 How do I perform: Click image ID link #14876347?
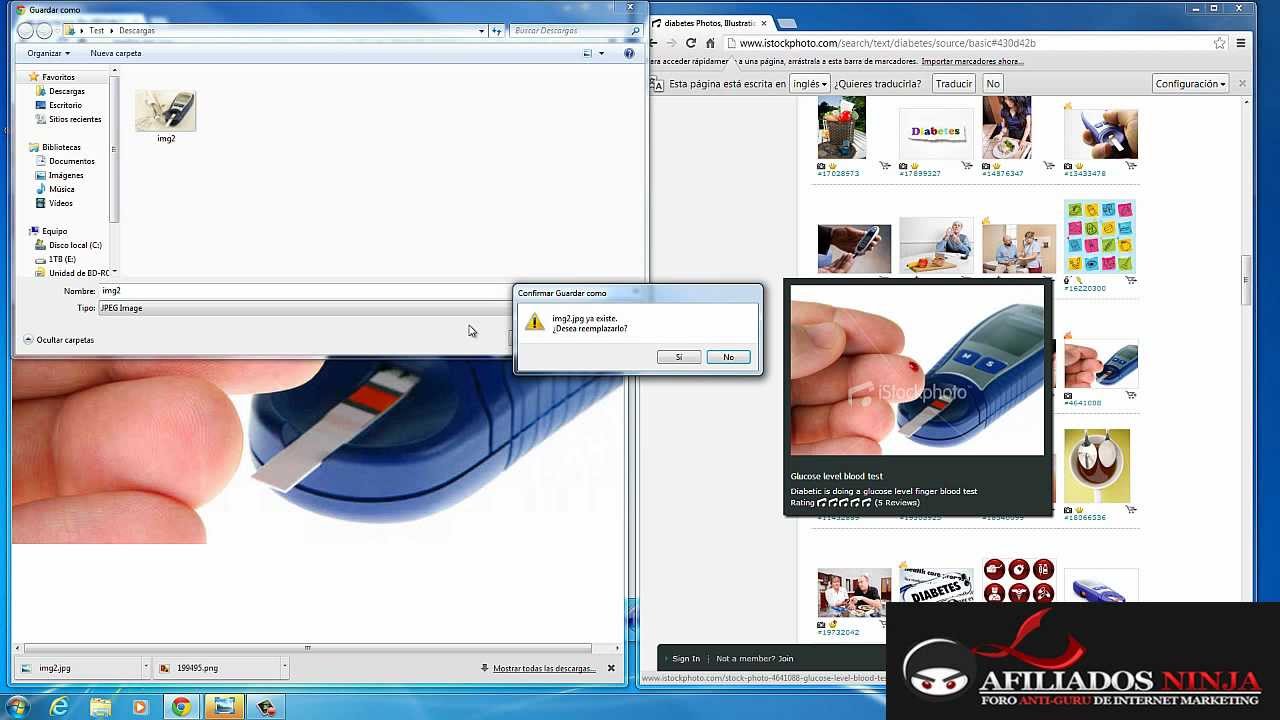(x=1002, y=174)
